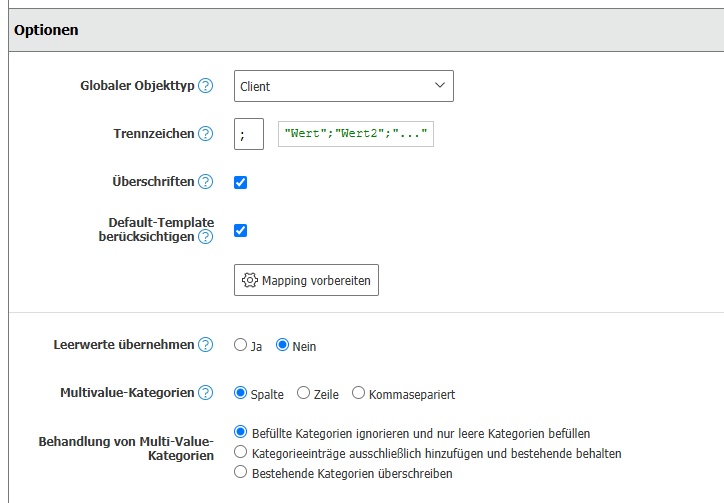This screenshot has height=503, width=724.
Task: Toggle Default-Template berücksichtigen checkbox
Action: tap(240, 230)
